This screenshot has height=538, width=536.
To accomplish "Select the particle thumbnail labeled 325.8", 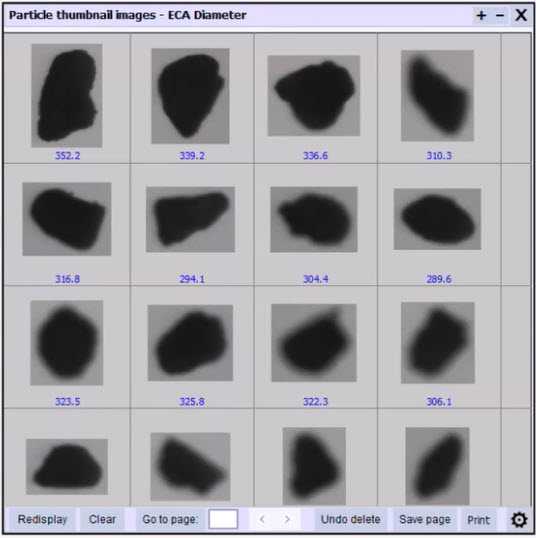I will pyautogui.click(x=190, y=343).
